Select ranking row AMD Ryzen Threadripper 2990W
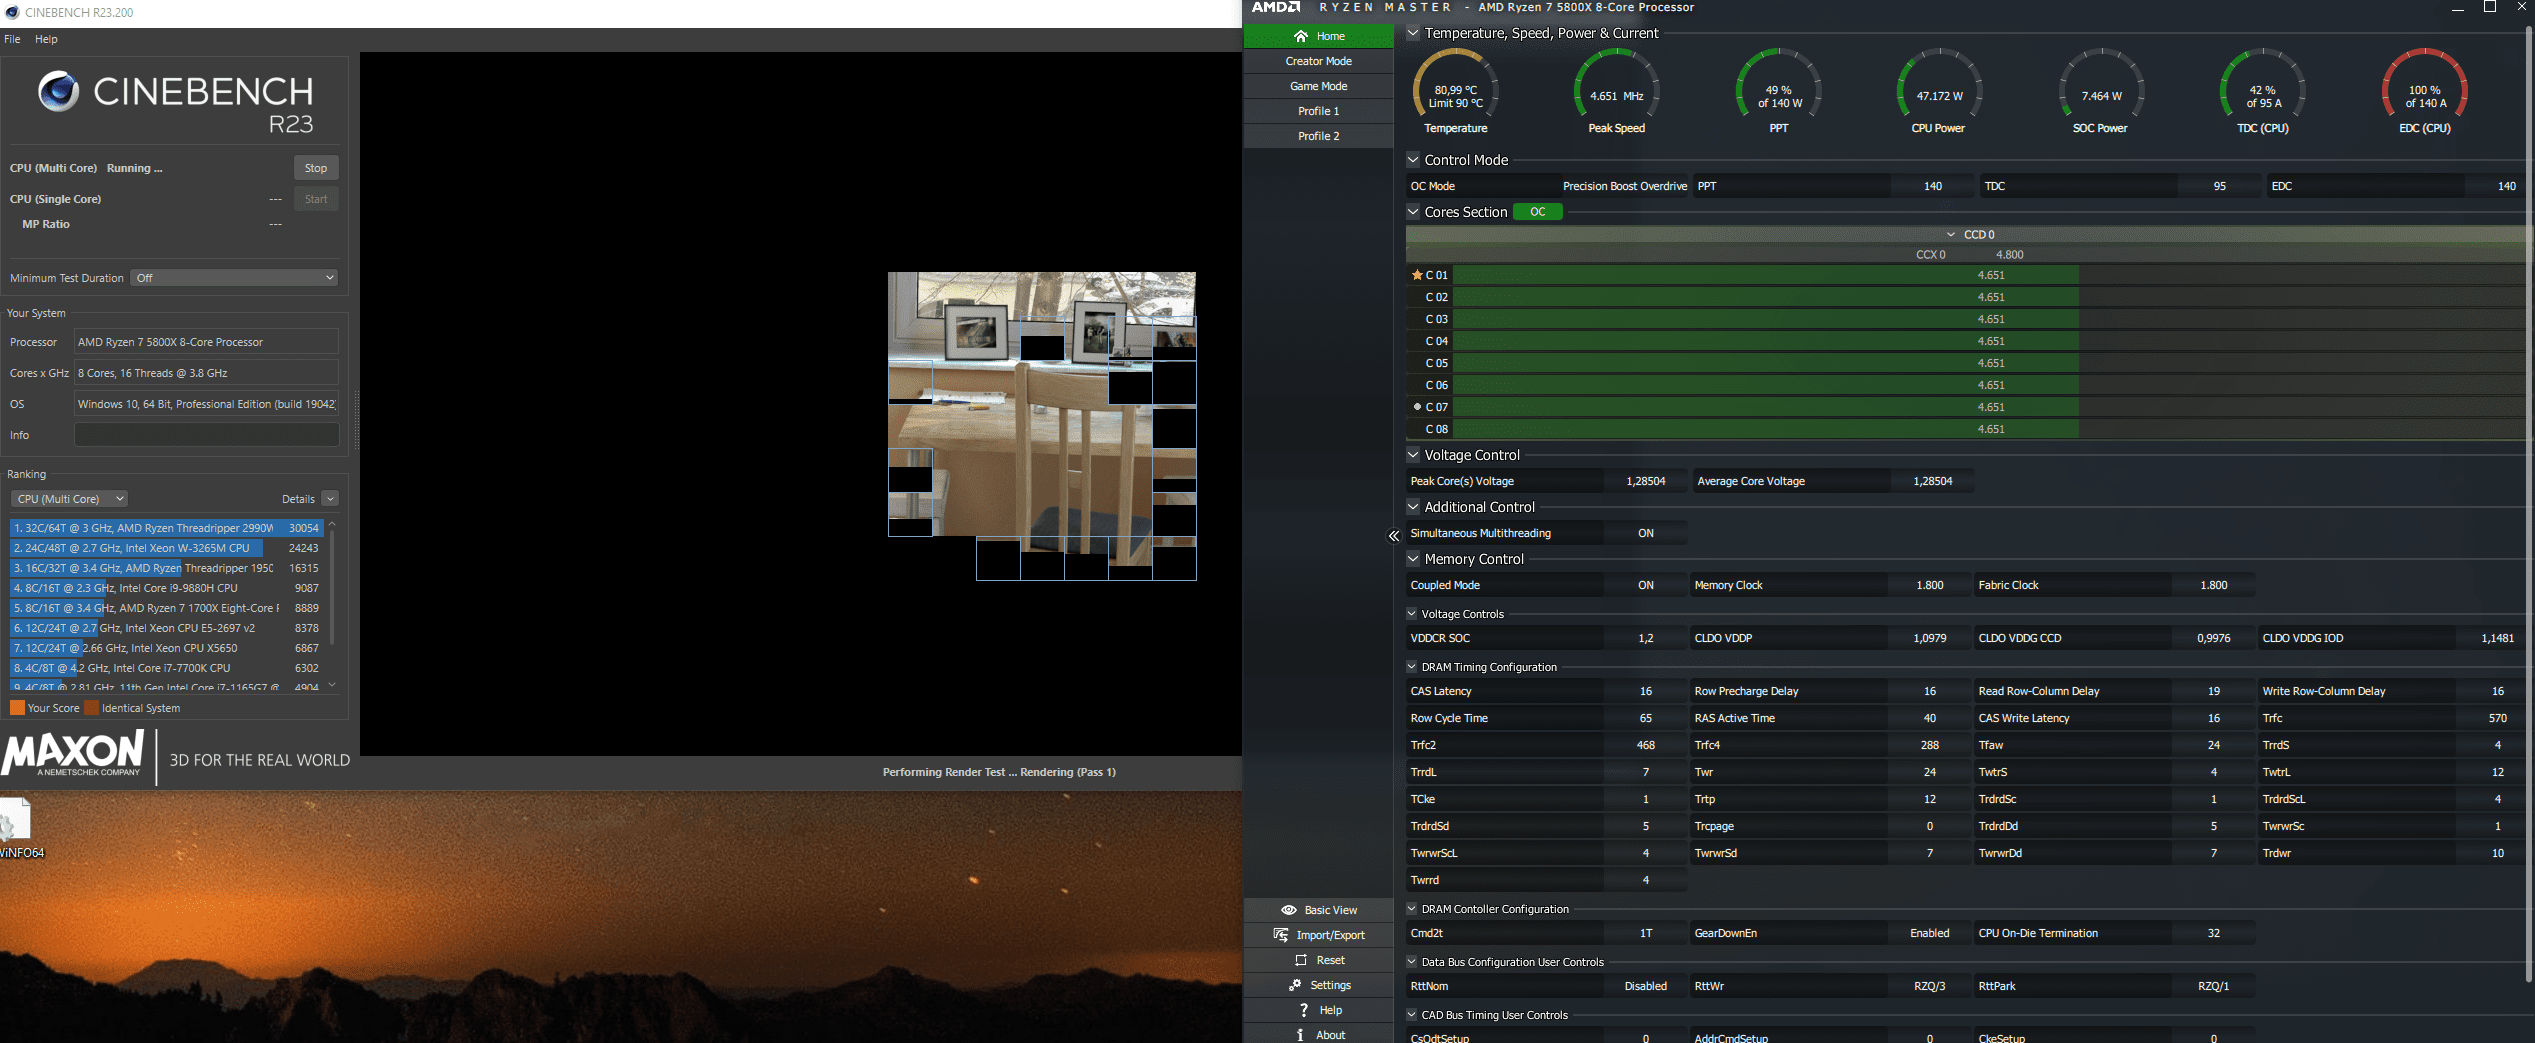The height and width of the screenshot is (1043, 2535). click(166, 528)
